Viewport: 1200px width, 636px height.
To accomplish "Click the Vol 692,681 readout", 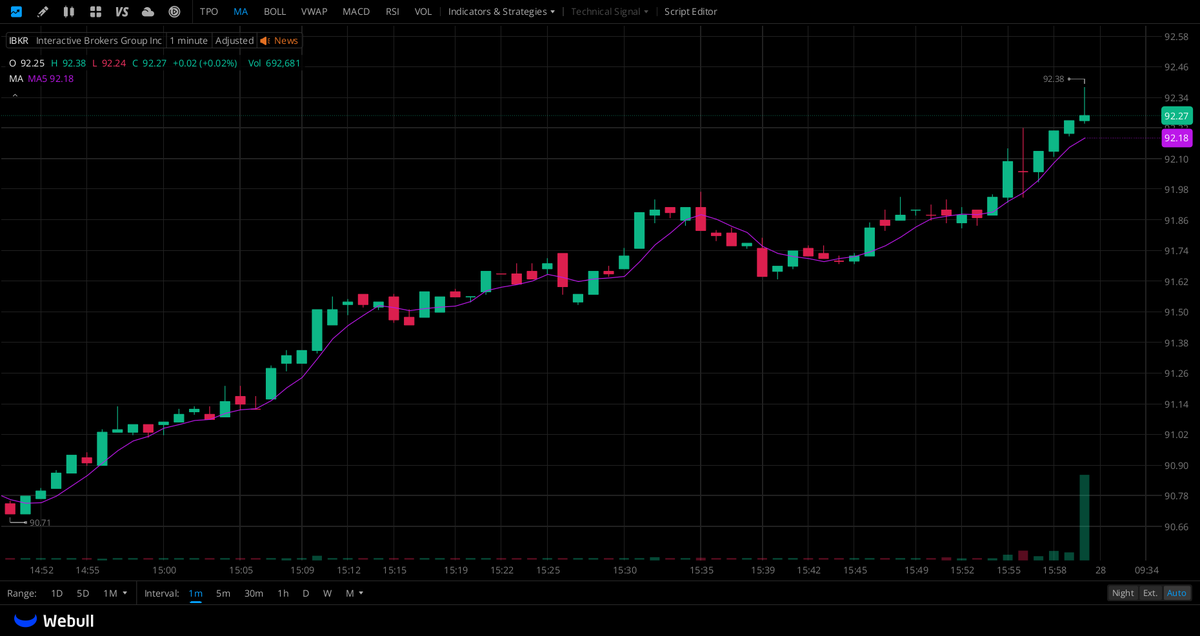I will tap(274, 63).
